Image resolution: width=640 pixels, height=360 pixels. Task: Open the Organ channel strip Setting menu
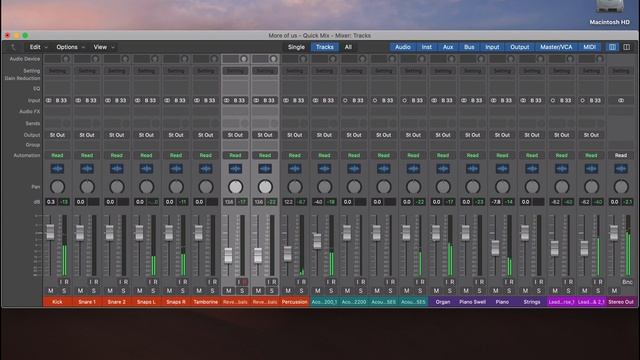(443, 71)
